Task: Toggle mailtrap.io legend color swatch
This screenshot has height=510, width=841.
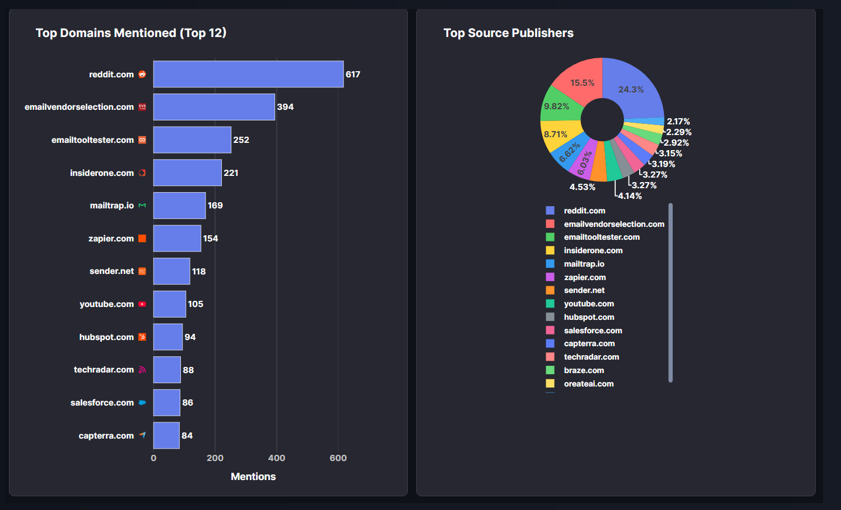Action: click(550, 264)
